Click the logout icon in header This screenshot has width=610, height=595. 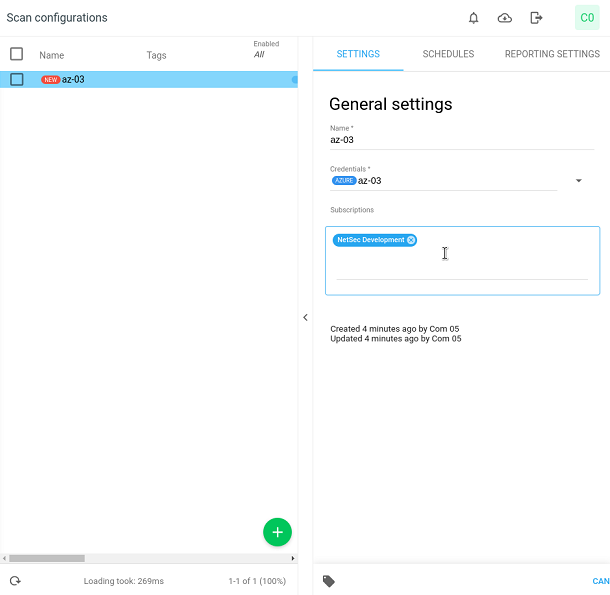click(537, 18)
